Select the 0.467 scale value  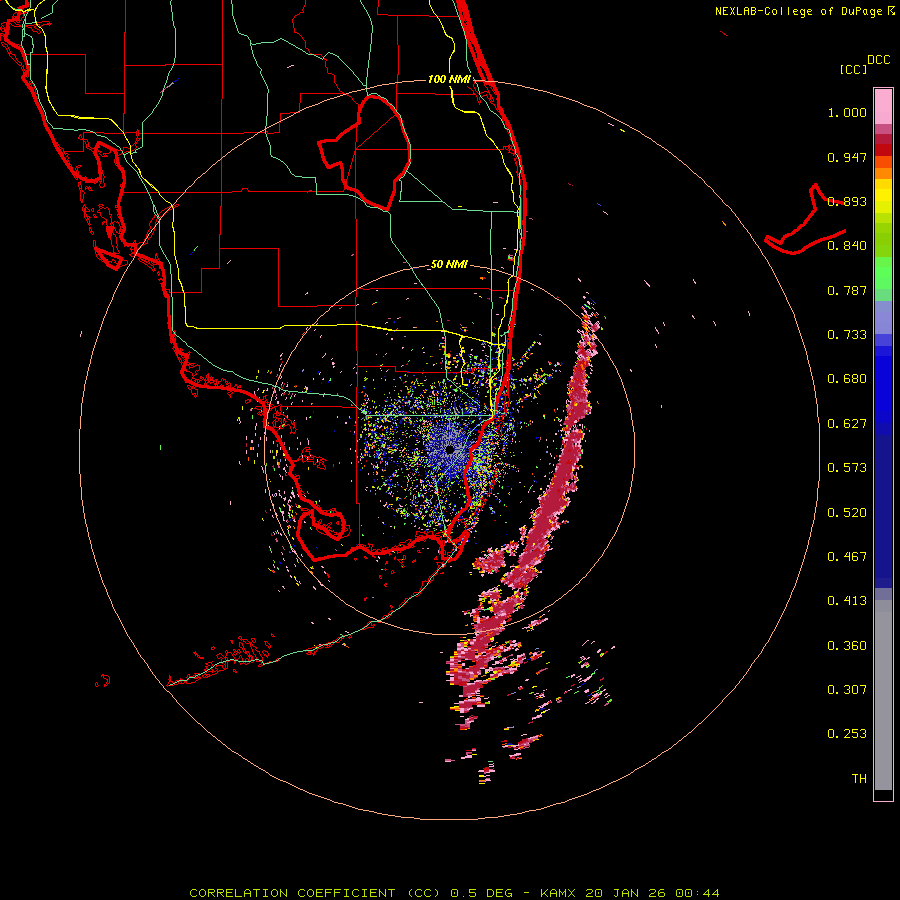coord(847,557)
